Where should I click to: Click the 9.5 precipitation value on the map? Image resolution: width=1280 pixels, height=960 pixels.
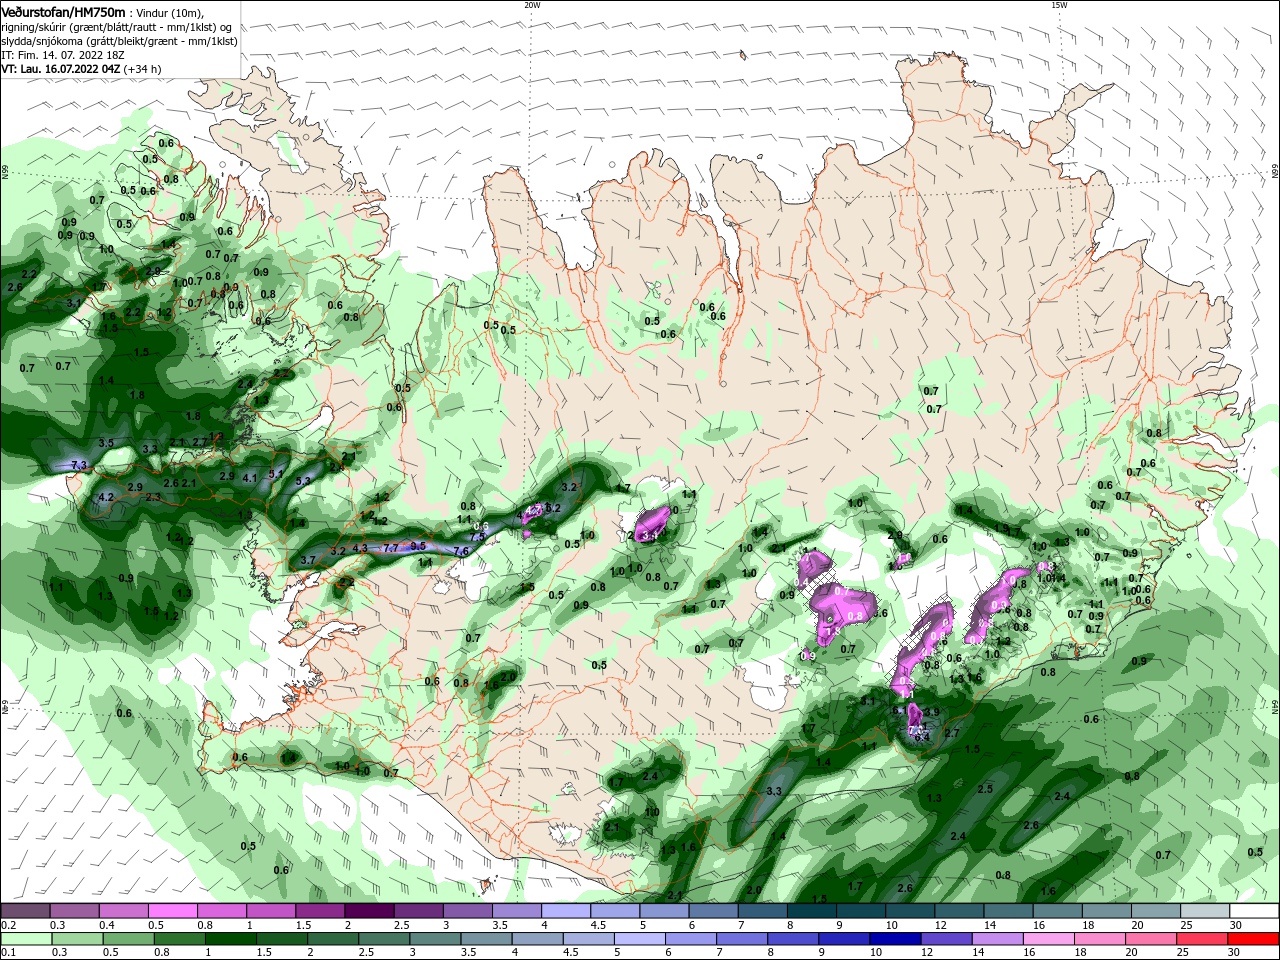pyautogui.click(x=418, y=546)
